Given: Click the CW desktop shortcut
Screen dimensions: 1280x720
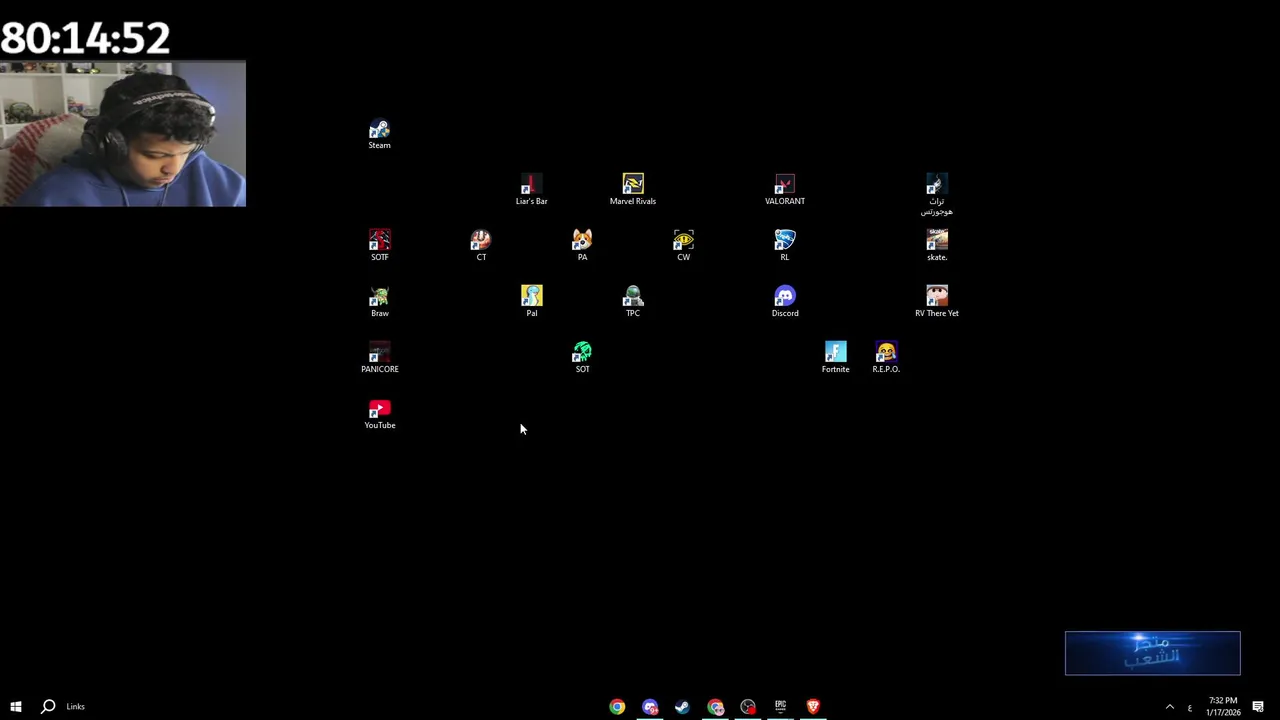Looking at the screenshot, I should coord(684,246).
